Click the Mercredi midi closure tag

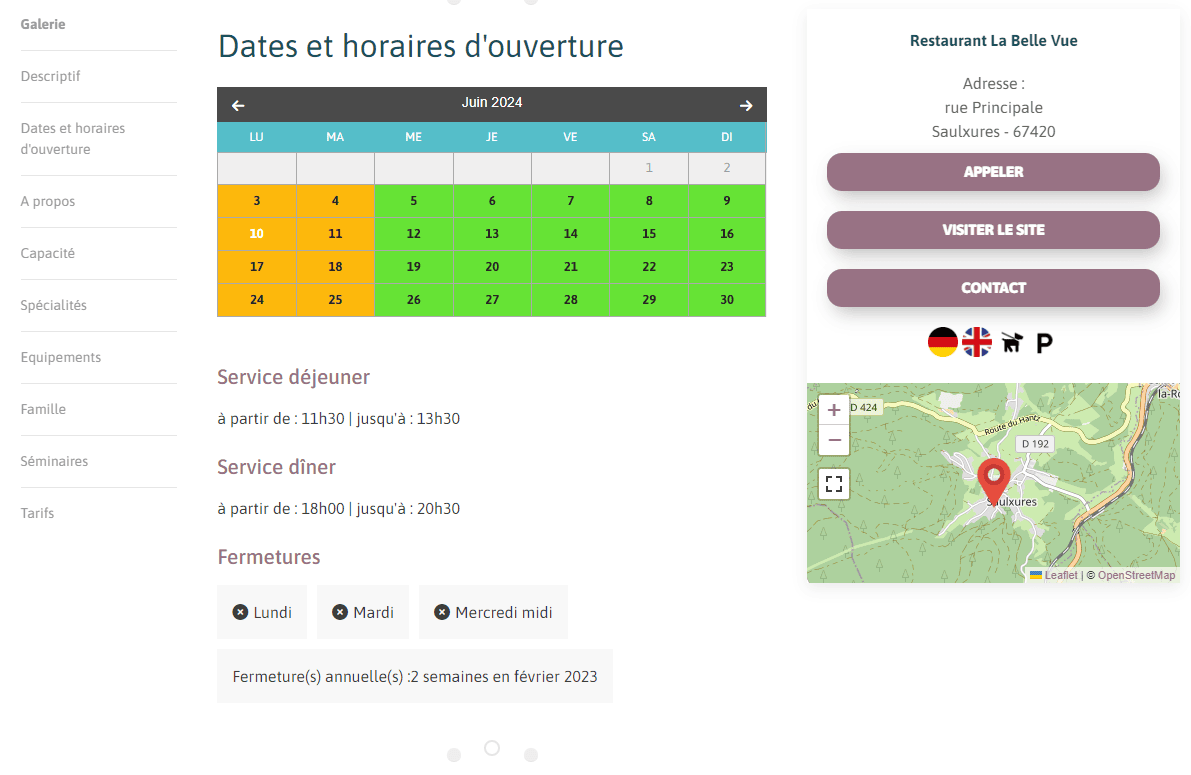(493, 612)
